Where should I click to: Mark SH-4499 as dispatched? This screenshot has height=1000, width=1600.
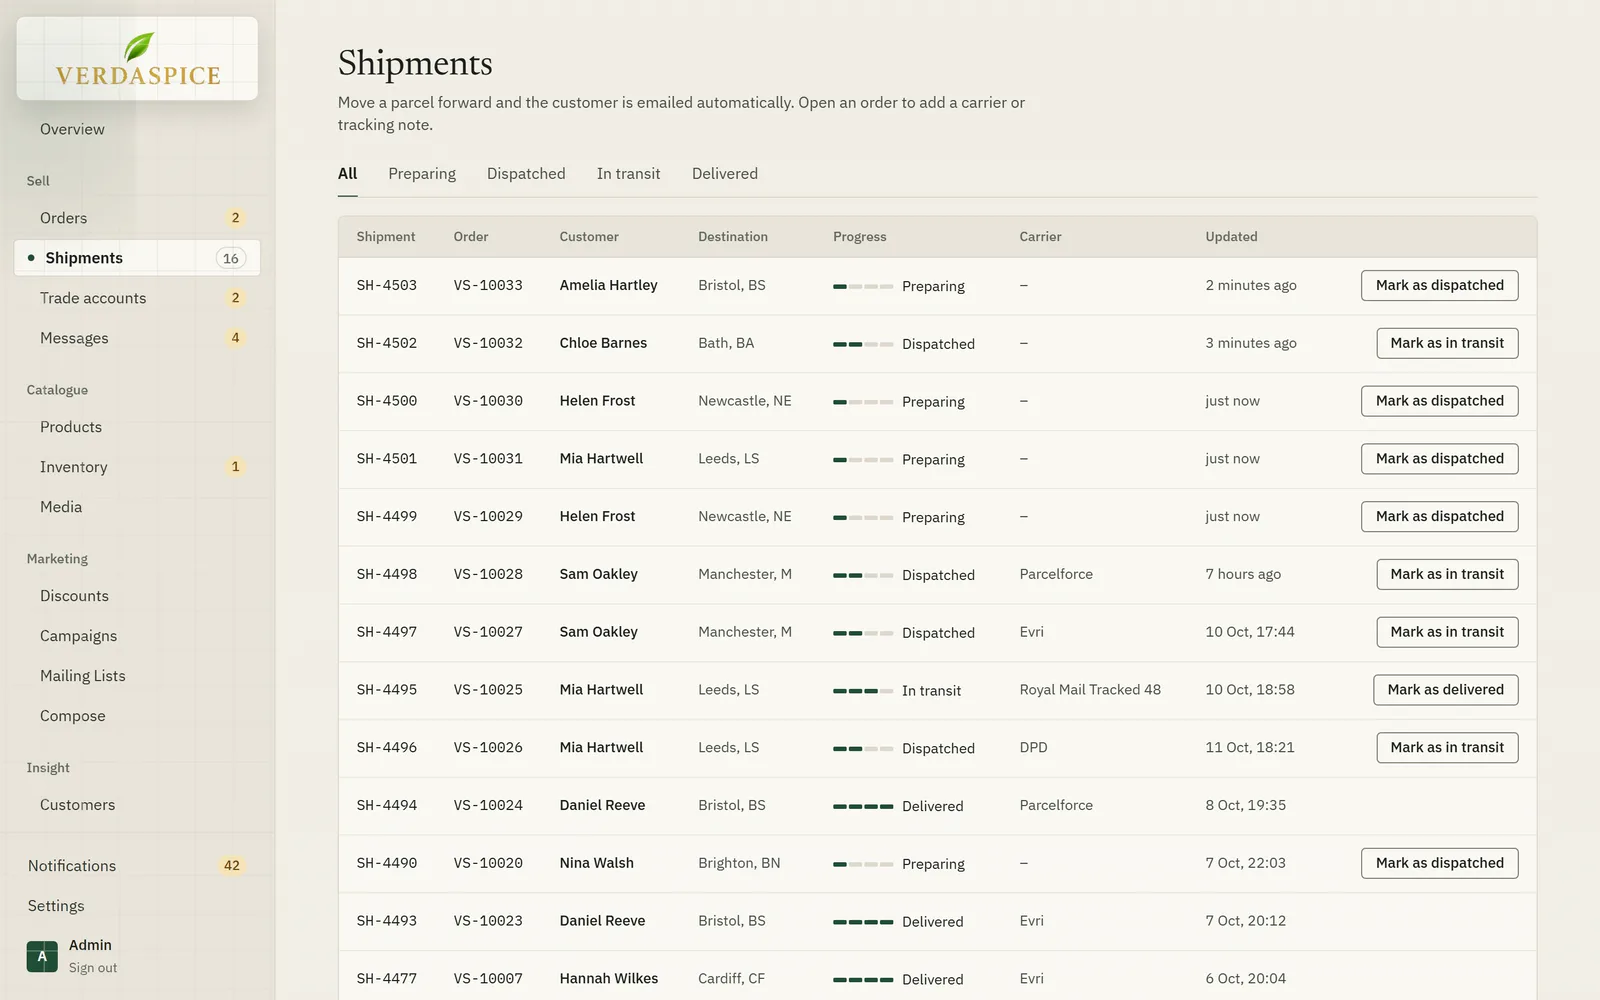coord(1439,517)
